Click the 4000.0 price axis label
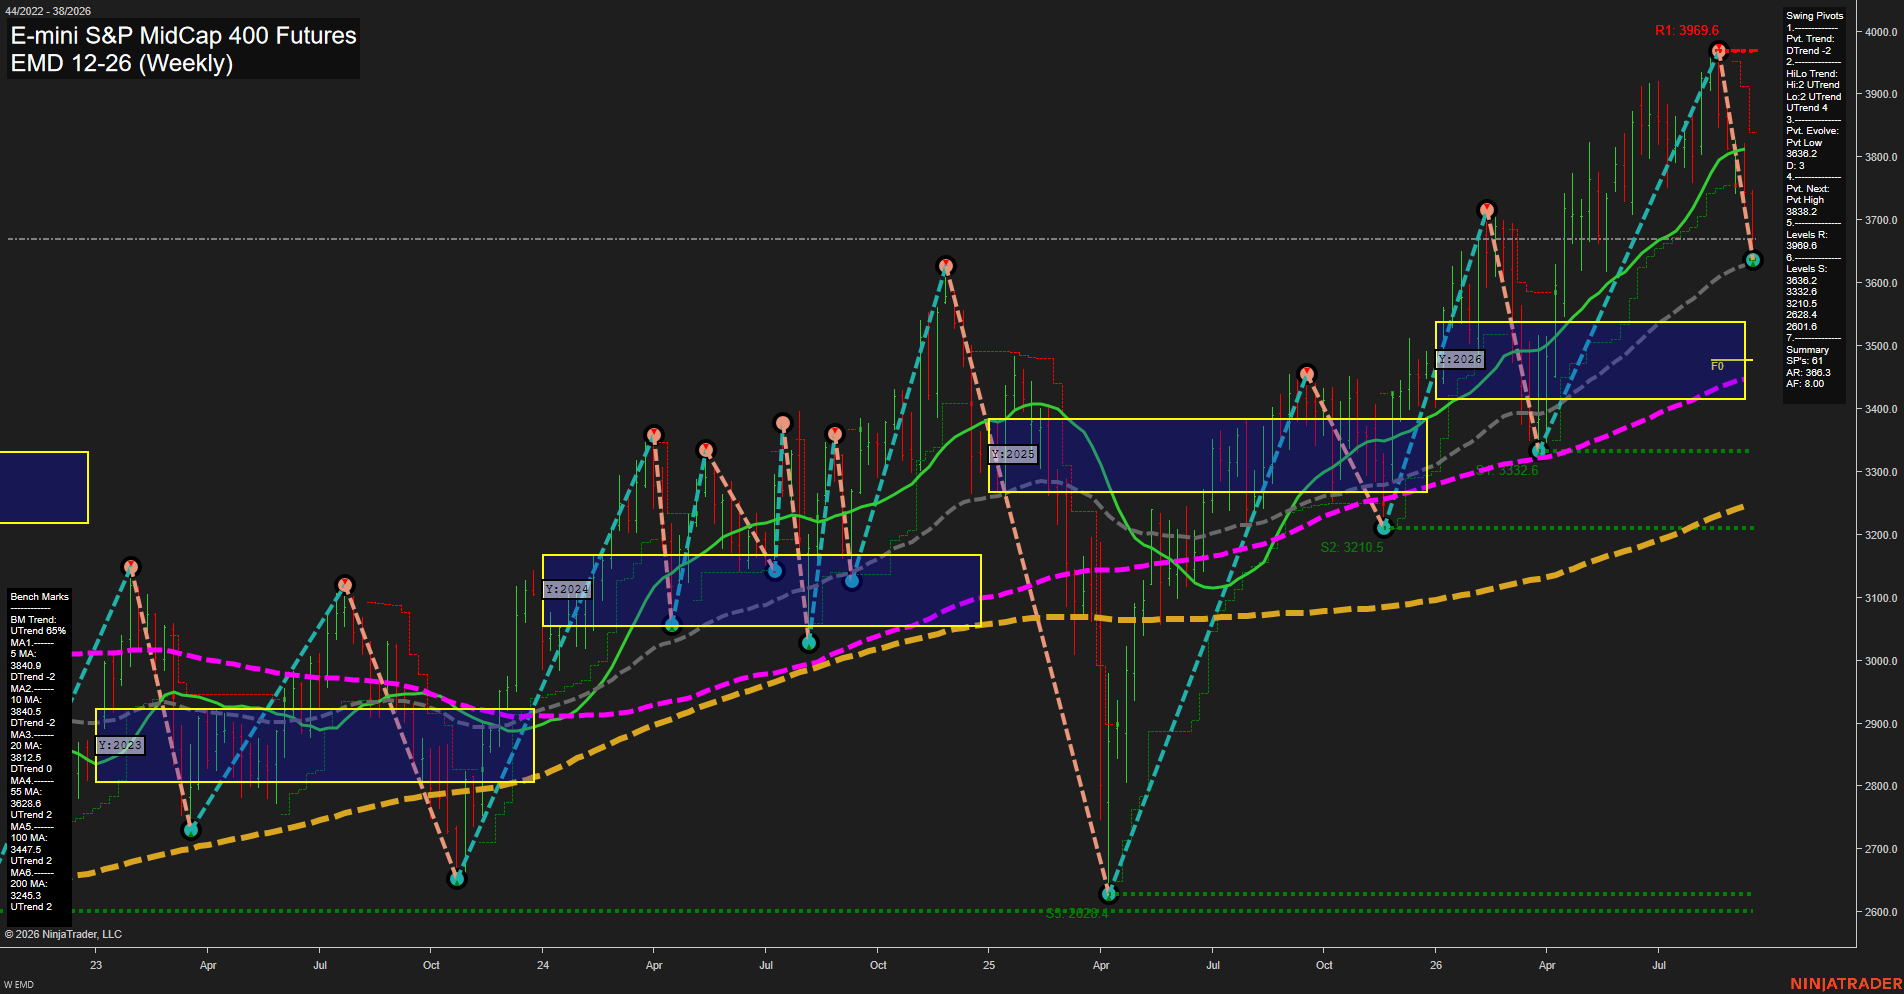Image resolution: width=1904 pixels, height=994 pixels. click(1881, 32)
